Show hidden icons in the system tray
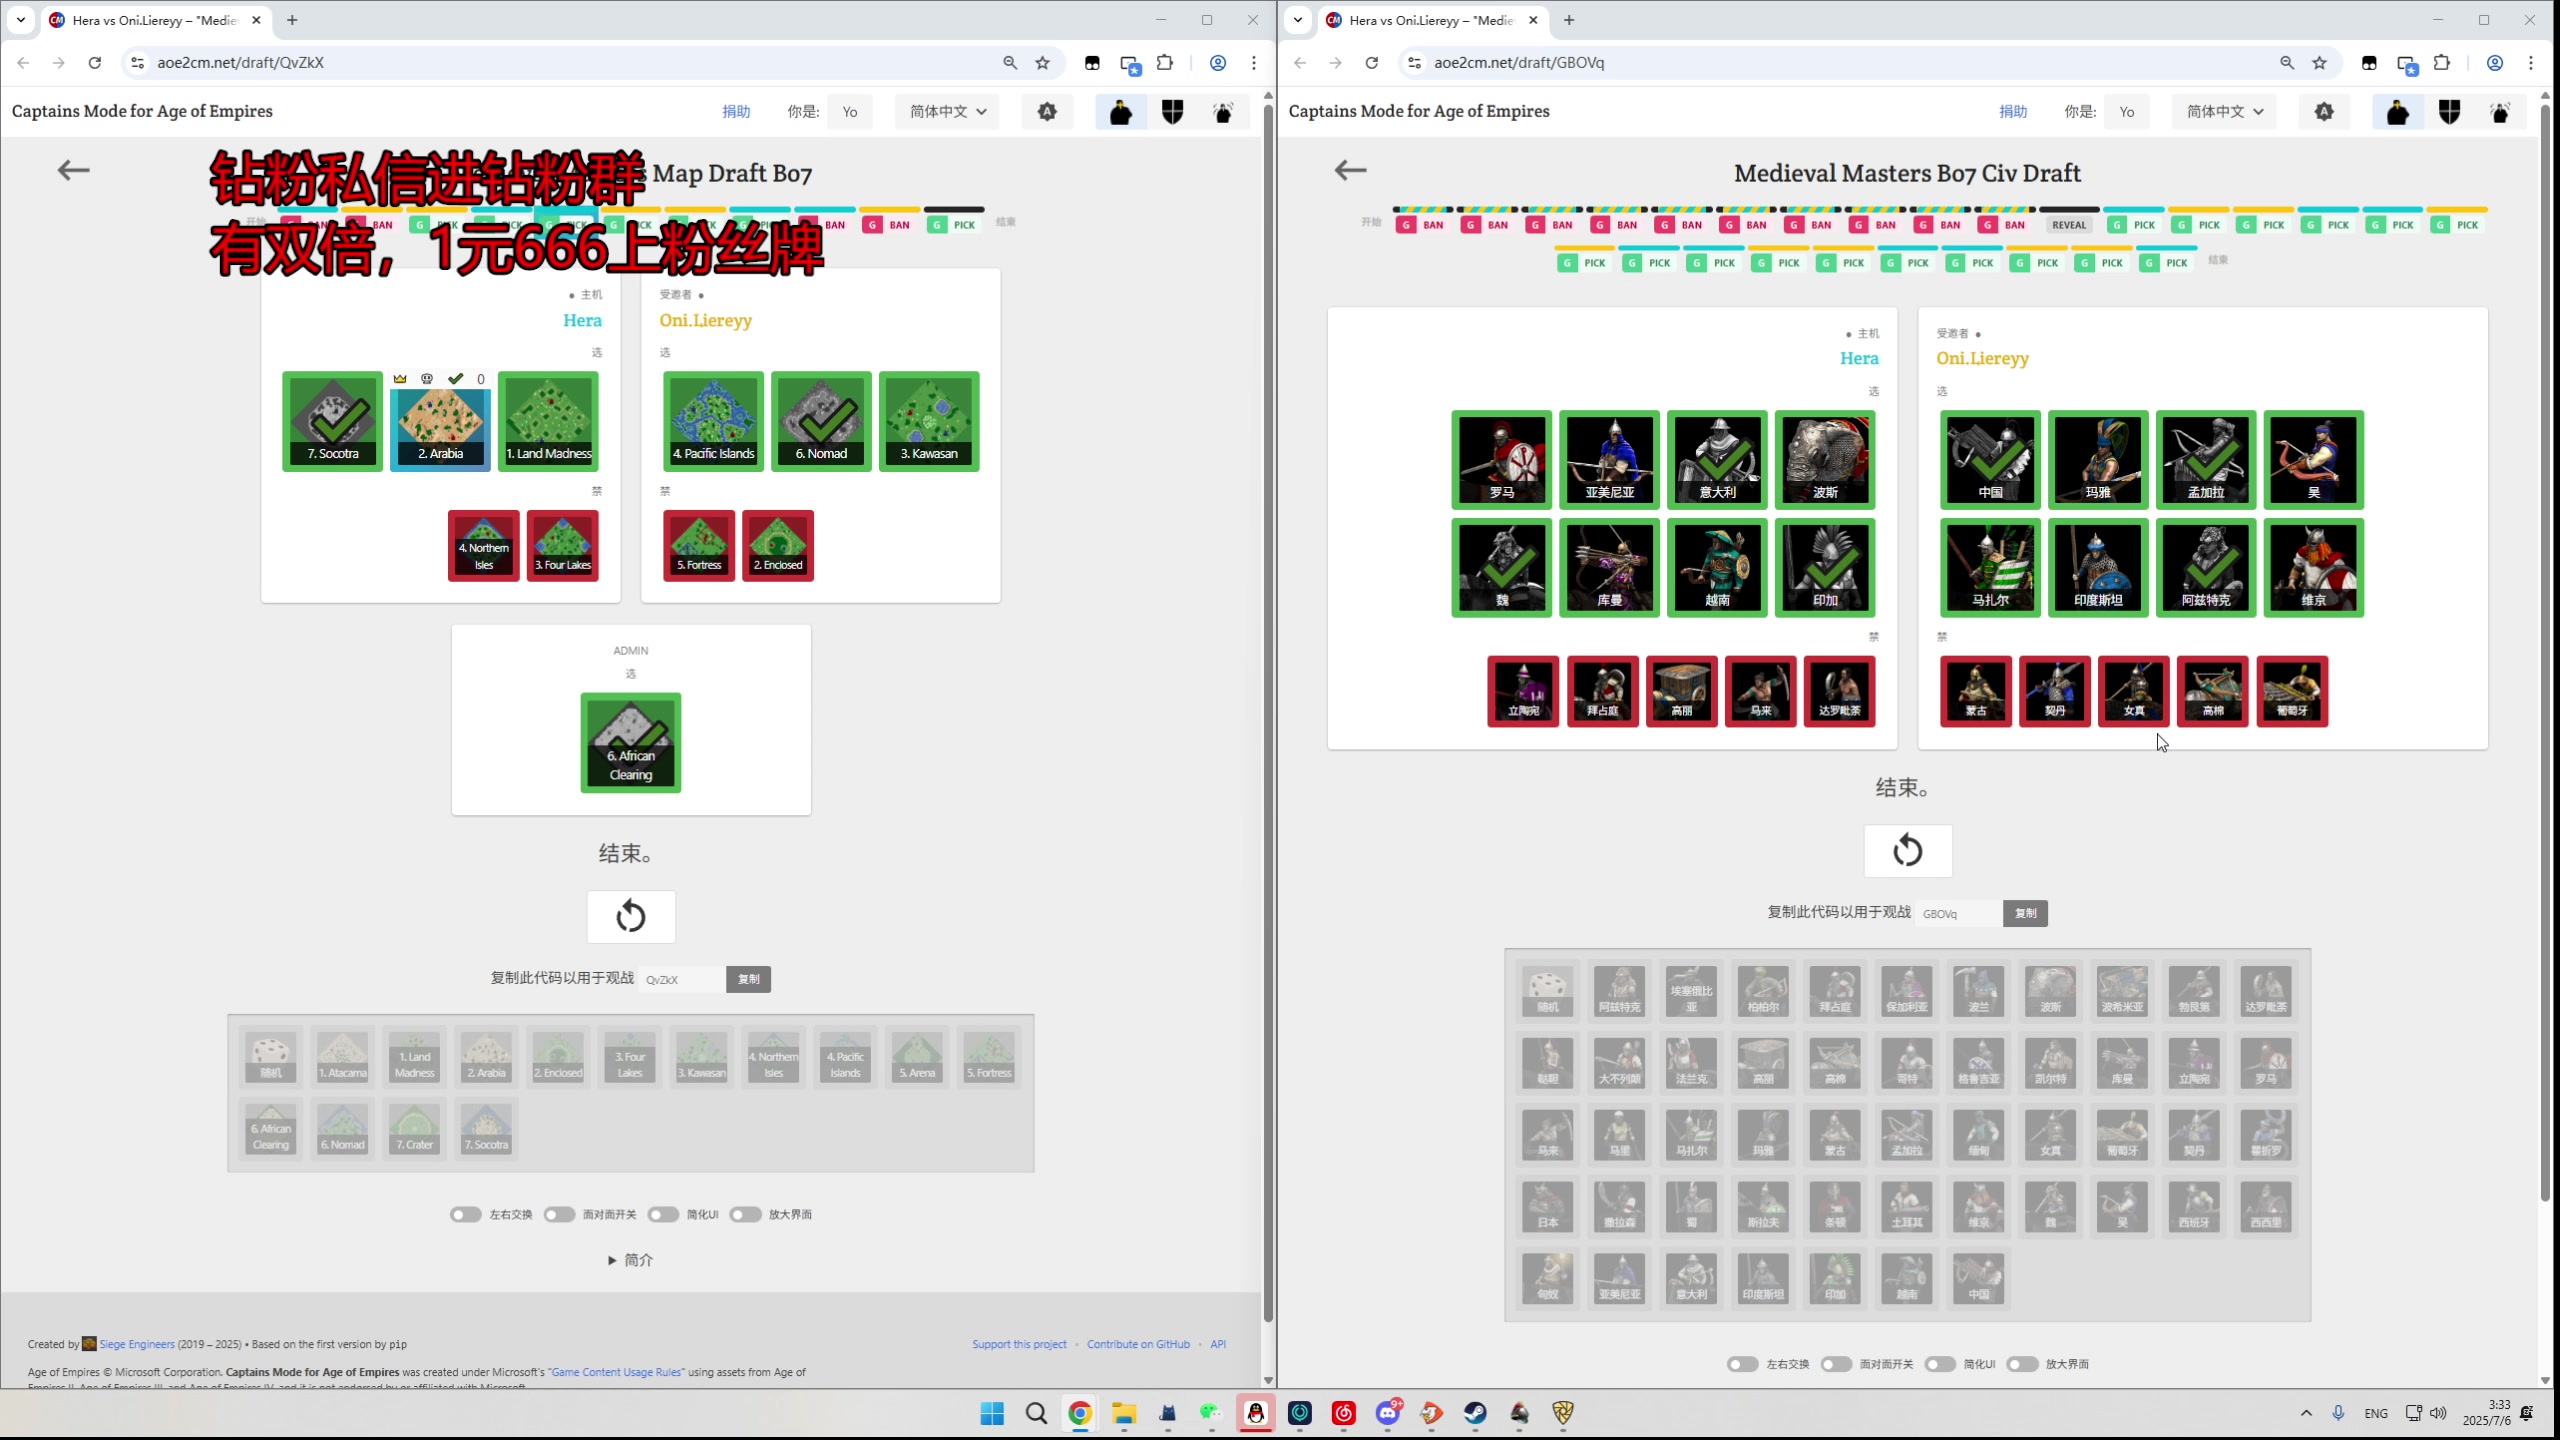The image size is (2560, 1440). 2306,1413
